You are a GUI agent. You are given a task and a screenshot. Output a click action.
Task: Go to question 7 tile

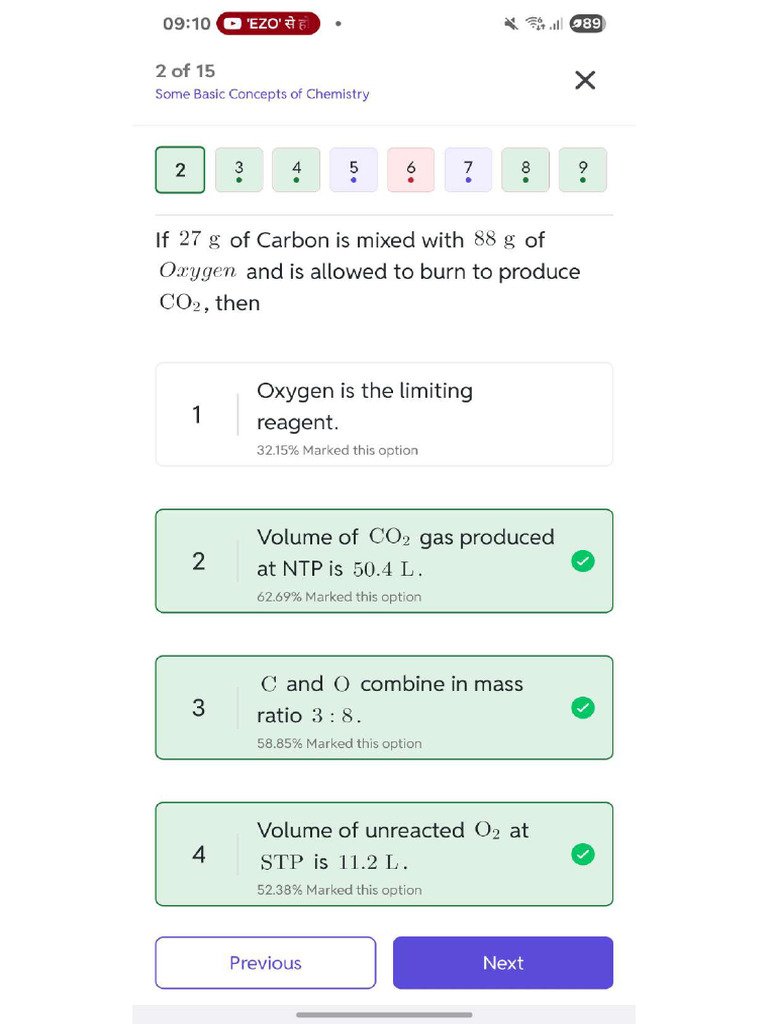pos(468,170)
